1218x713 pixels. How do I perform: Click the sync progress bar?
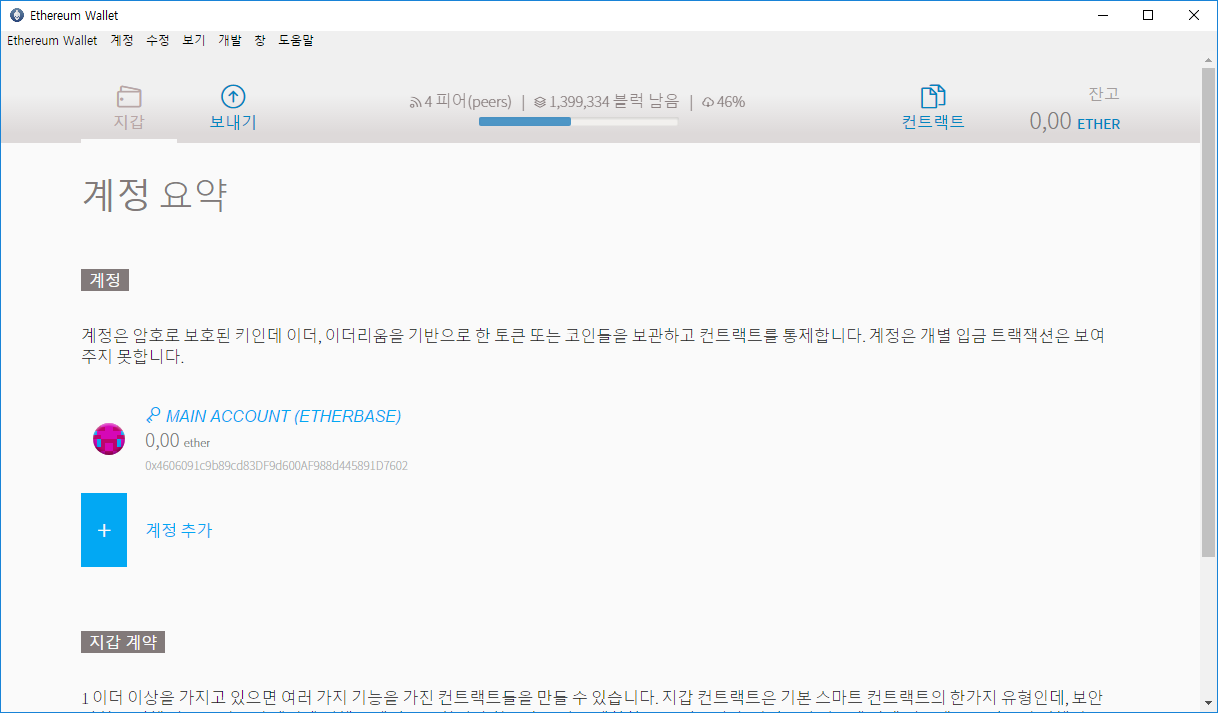578,122
